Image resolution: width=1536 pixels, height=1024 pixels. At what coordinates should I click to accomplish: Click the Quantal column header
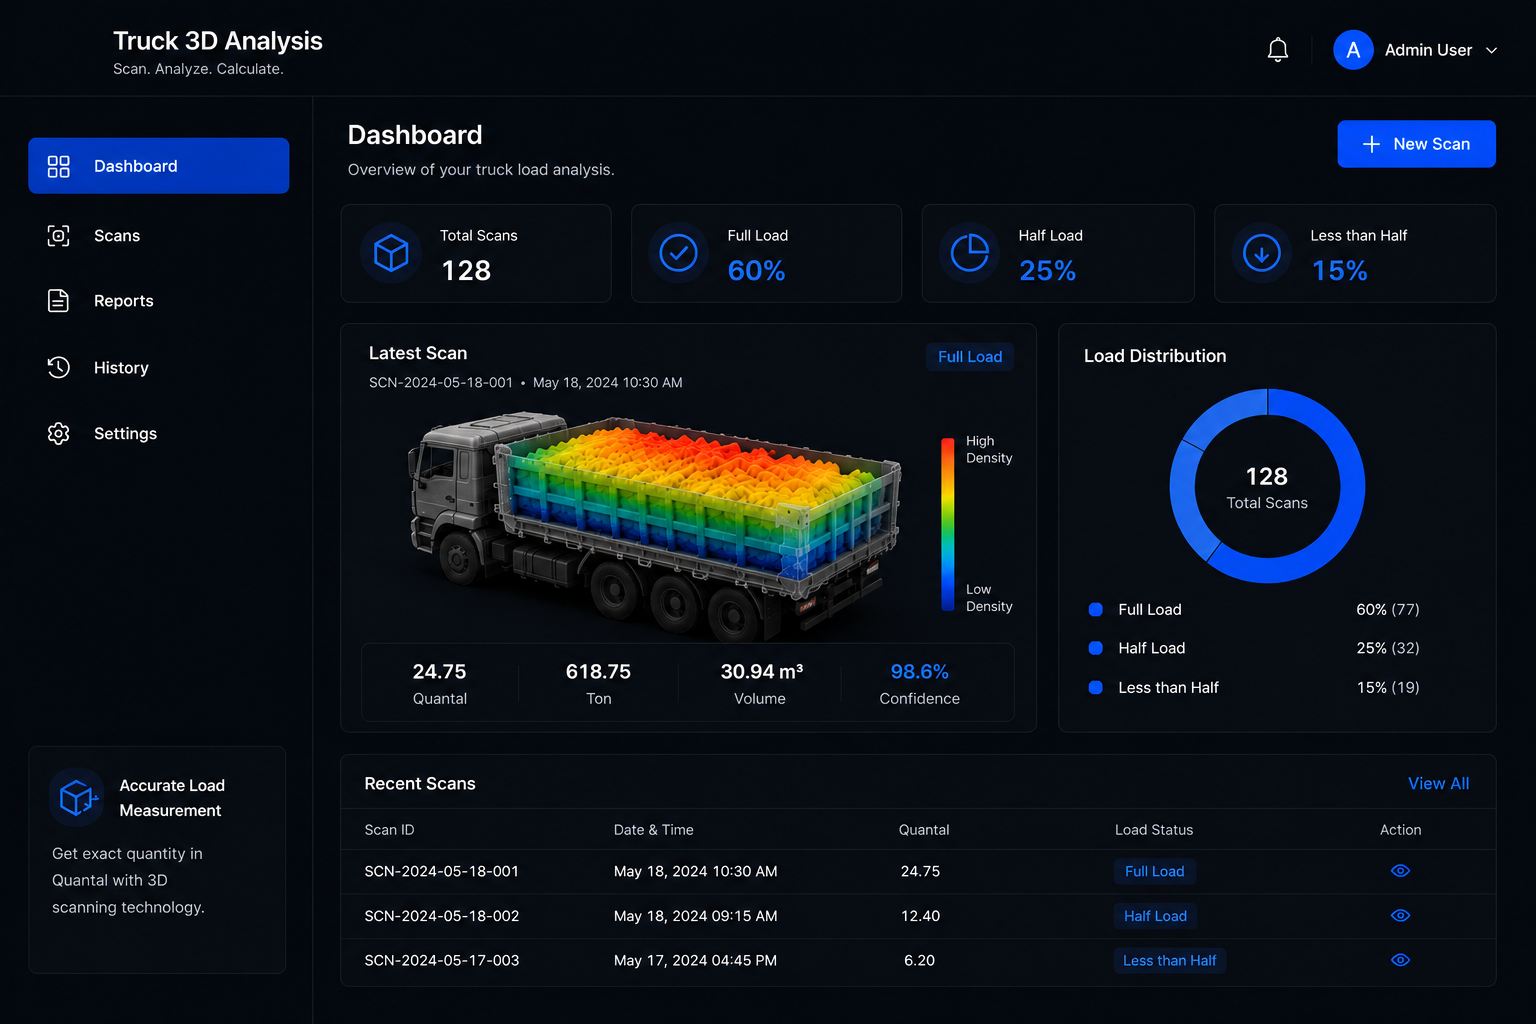coord(924,830)
